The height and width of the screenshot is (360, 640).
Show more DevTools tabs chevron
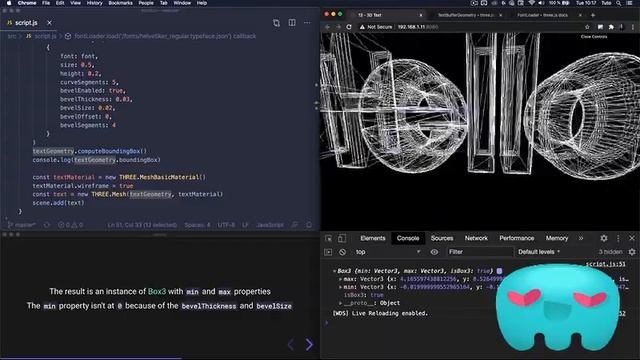point(581,238)
